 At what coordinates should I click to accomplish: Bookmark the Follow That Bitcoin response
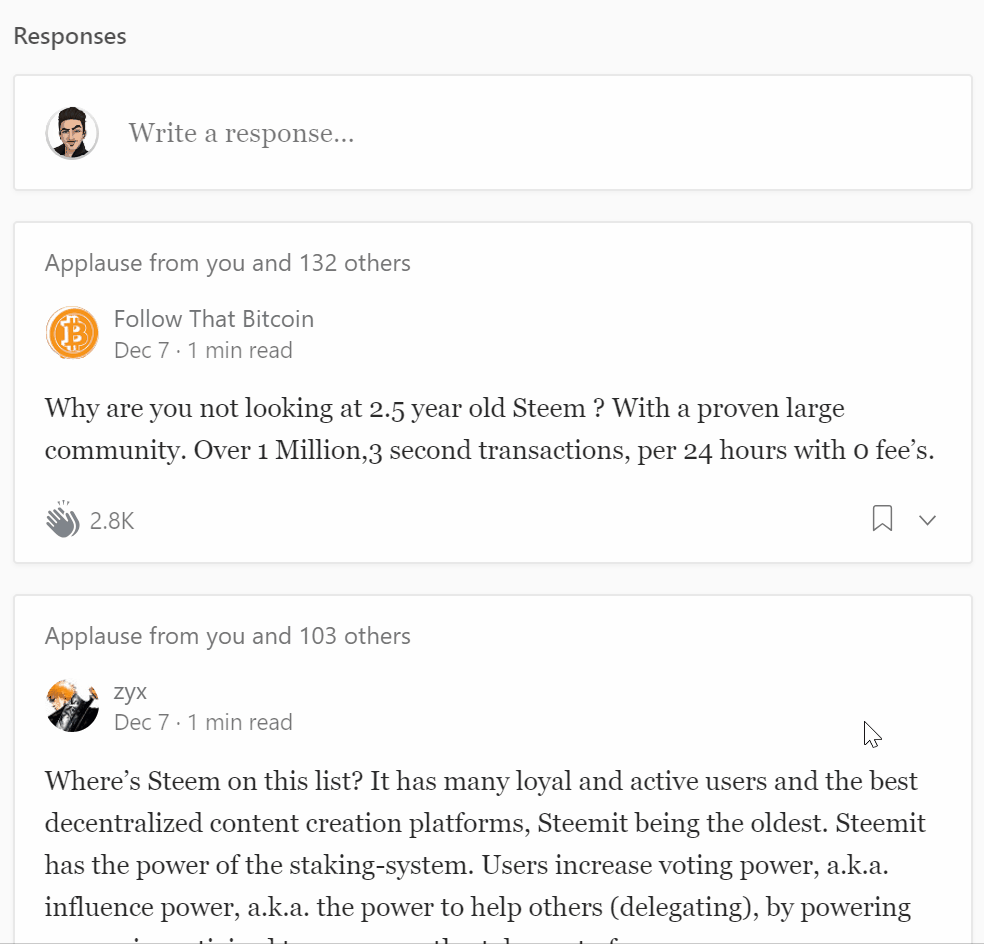(882, 519)
